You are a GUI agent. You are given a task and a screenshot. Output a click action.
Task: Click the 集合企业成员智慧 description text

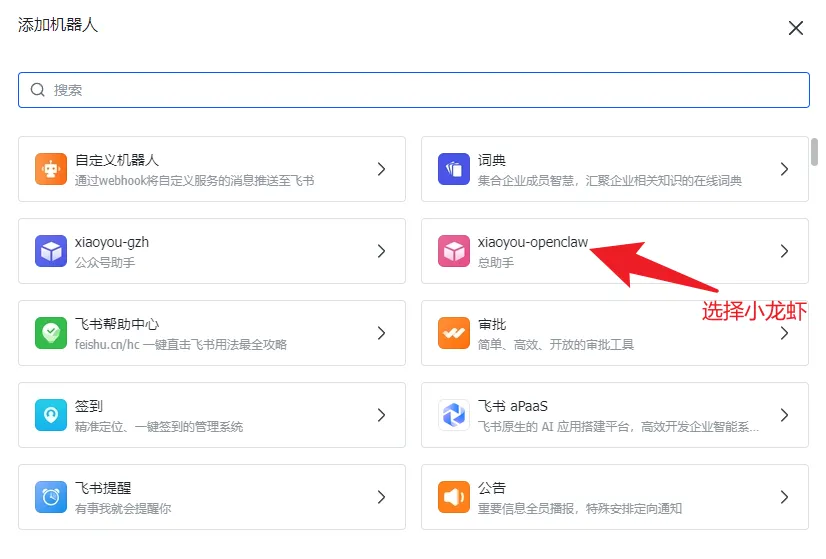[609, 181]
